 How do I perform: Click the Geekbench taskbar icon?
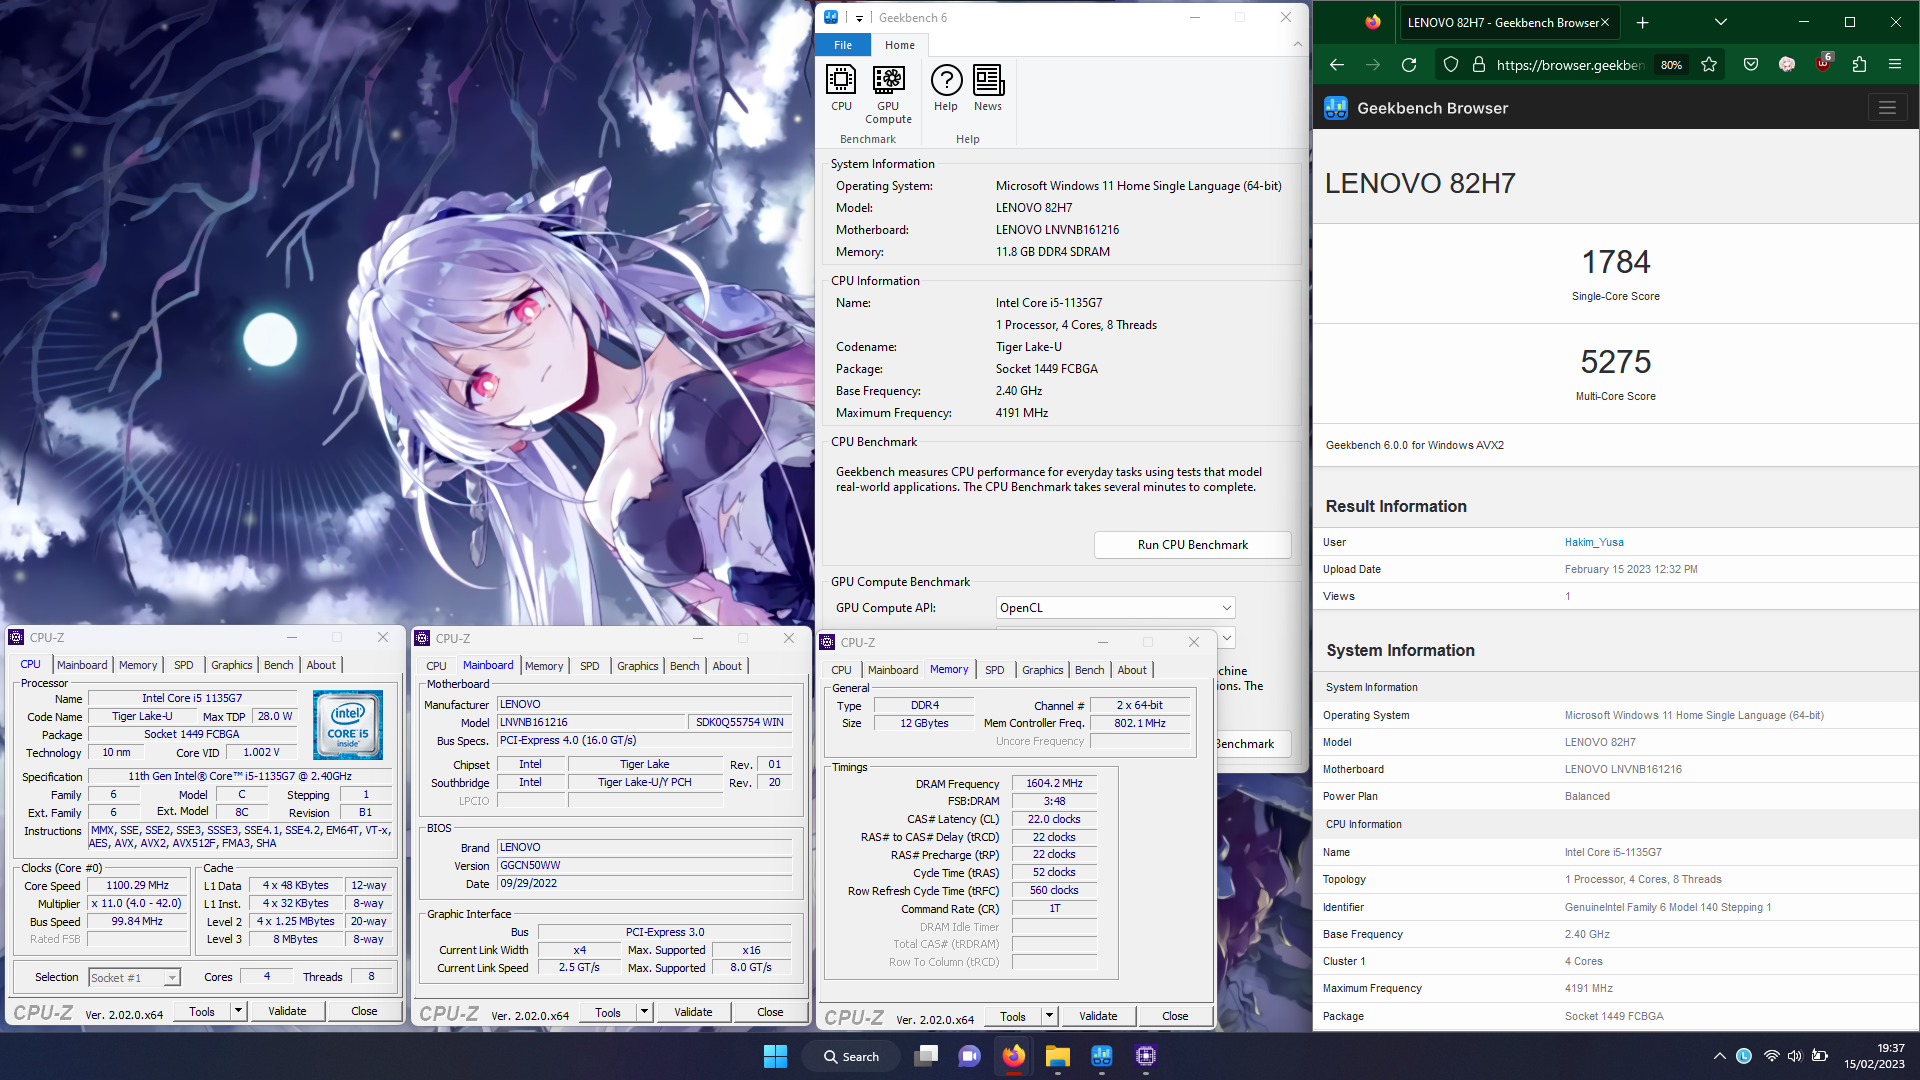pyautogui.click(x=1102, y=1056)
